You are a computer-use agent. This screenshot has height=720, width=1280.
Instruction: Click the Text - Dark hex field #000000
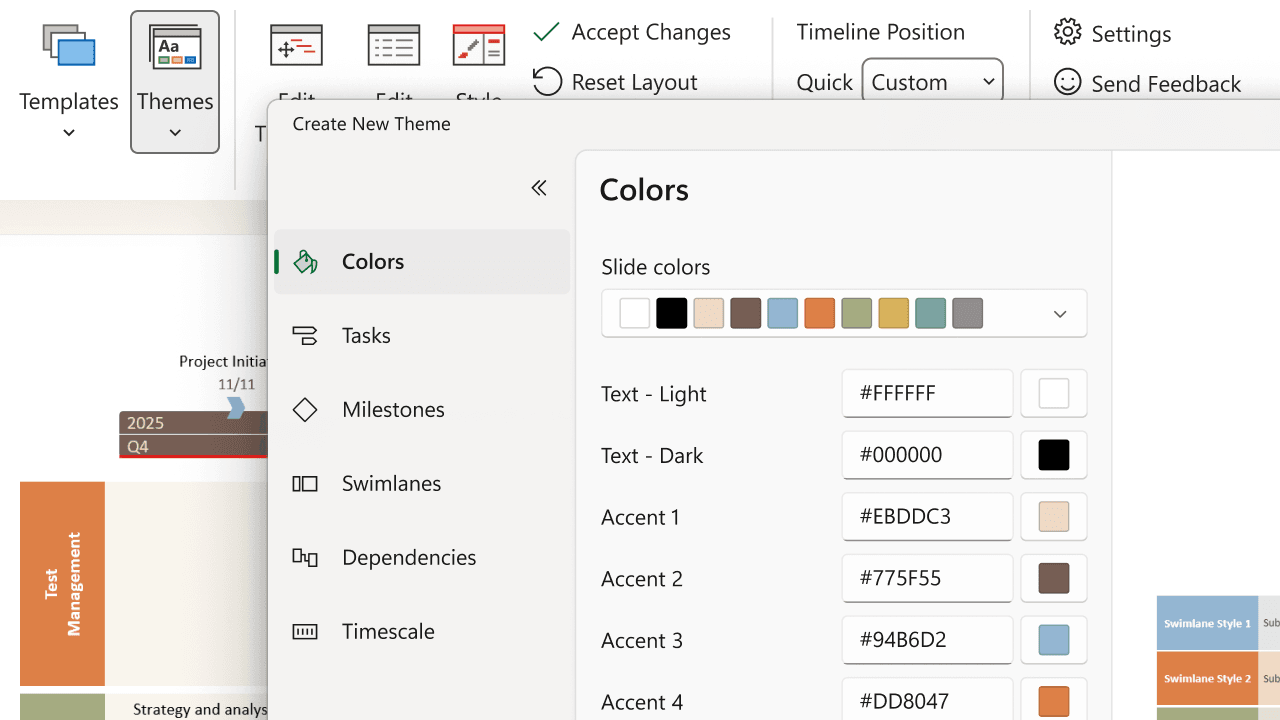click(x=927, y=455)
